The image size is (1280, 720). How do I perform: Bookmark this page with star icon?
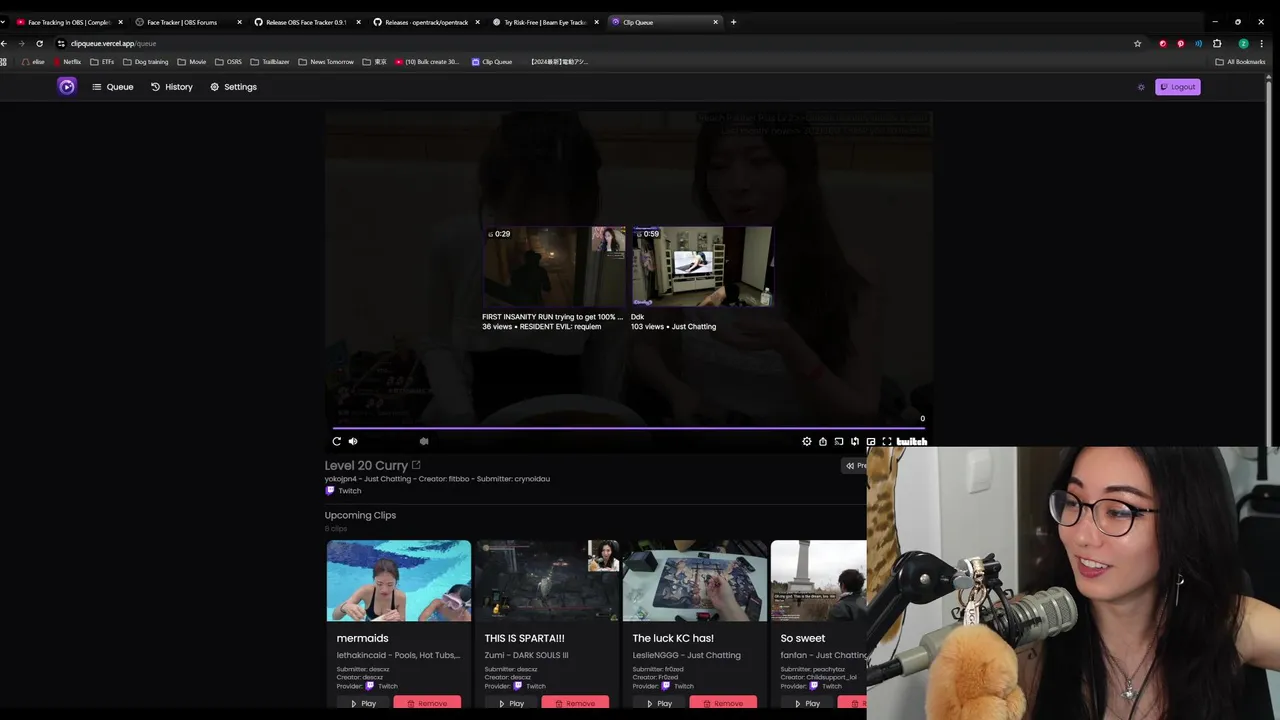(1137, 43)
